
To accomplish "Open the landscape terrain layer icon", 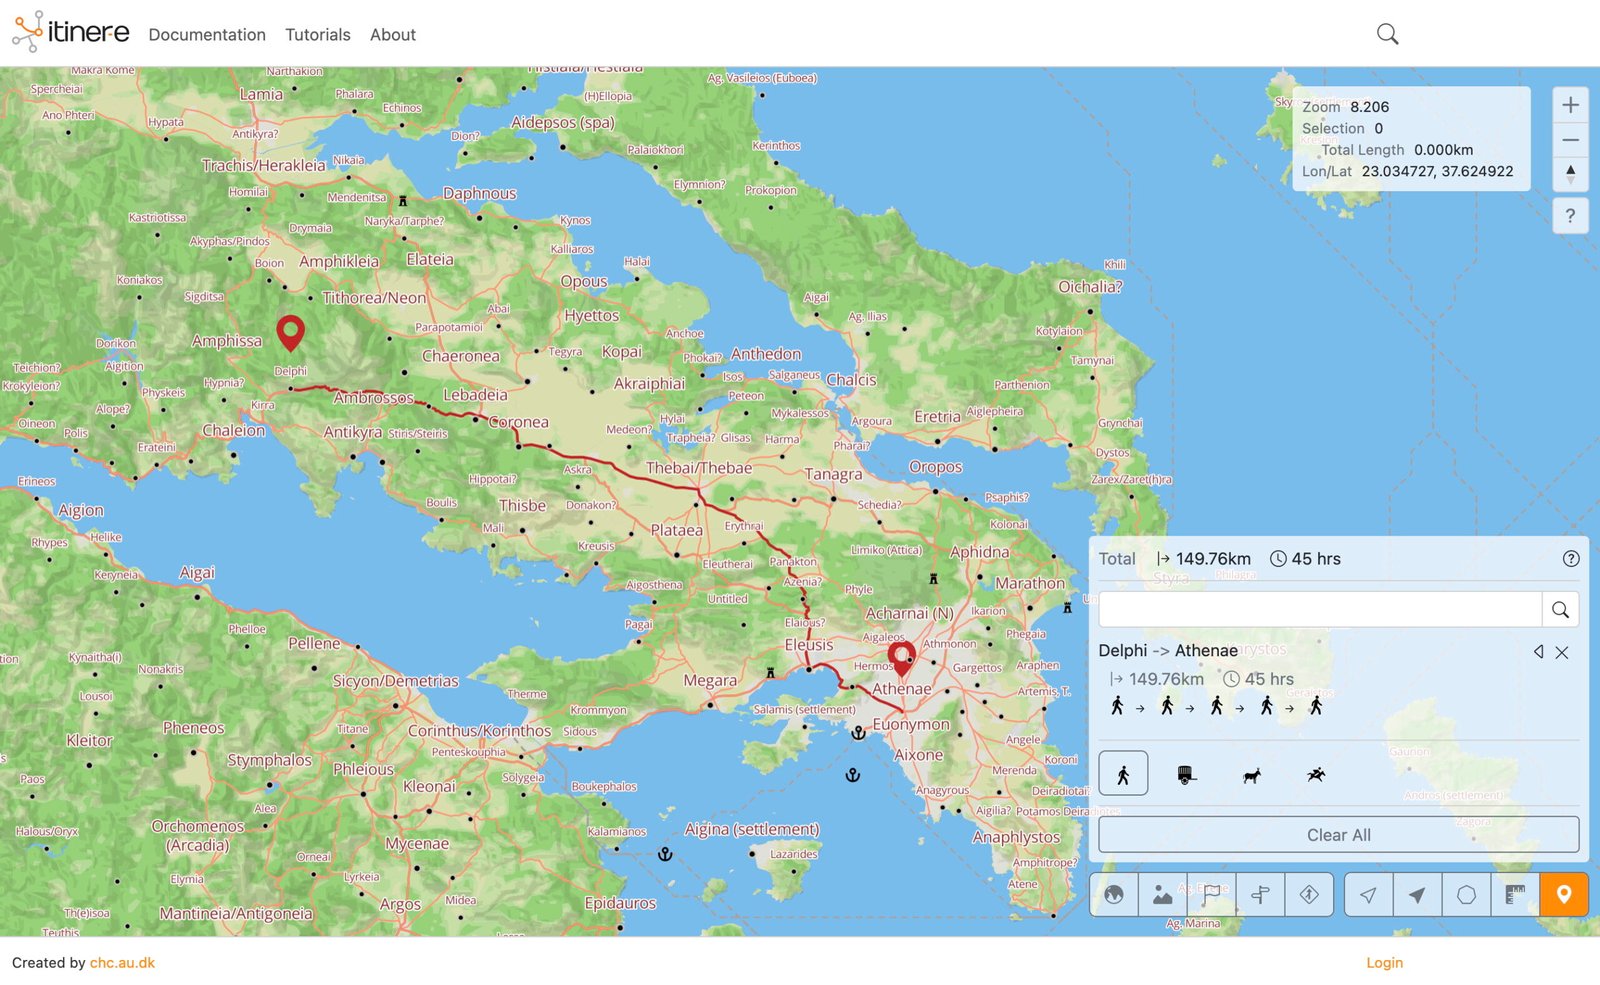I will [1162, 895].
